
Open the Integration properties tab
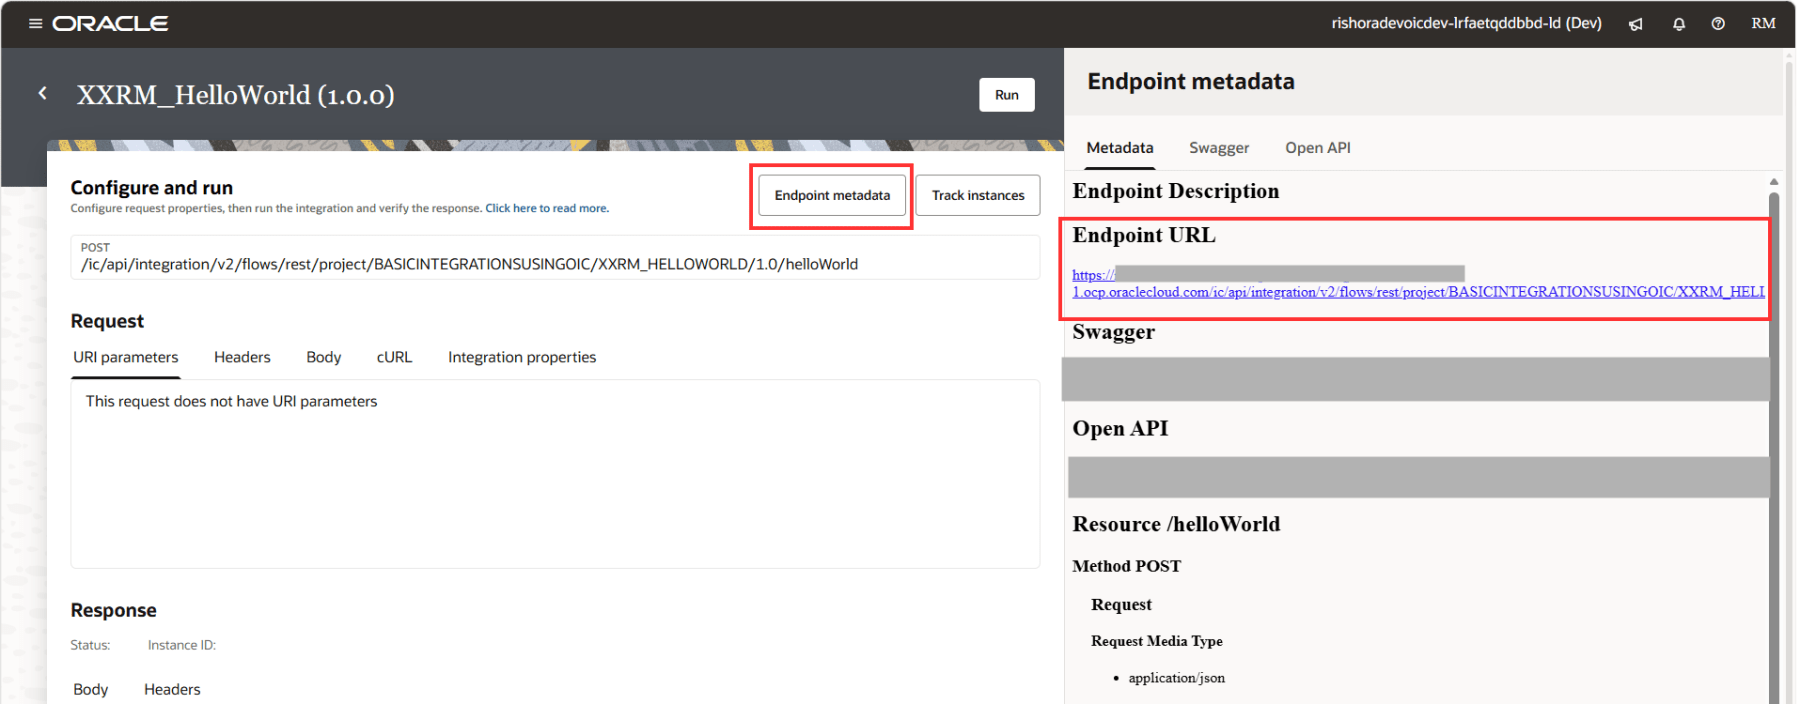[521, 358]
